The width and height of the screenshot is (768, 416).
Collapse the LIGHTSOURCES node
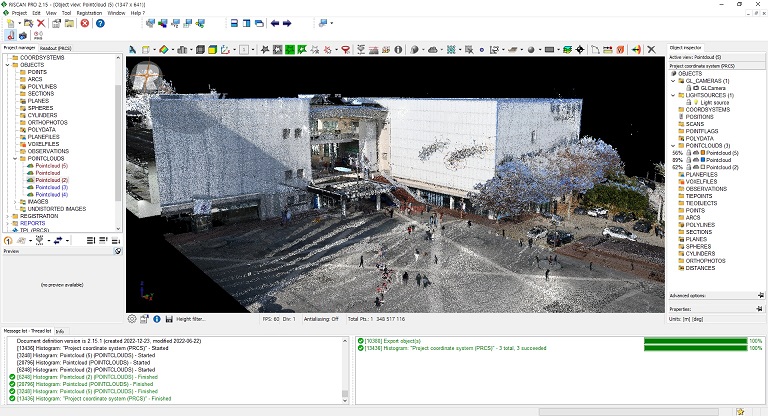[673, 95]
